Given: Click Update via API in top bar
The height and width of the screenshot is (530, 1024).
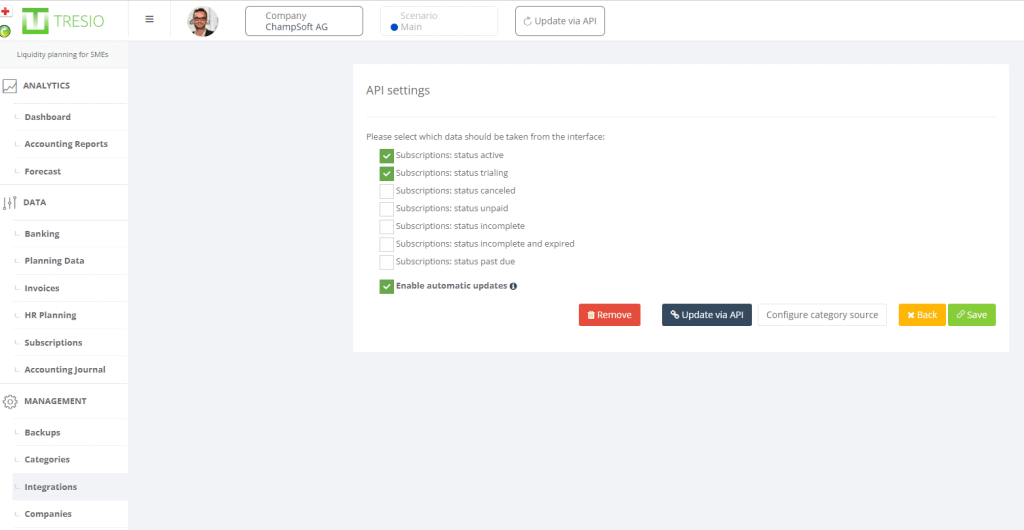Looking at the screenshot, I should [x=560, y=21].
